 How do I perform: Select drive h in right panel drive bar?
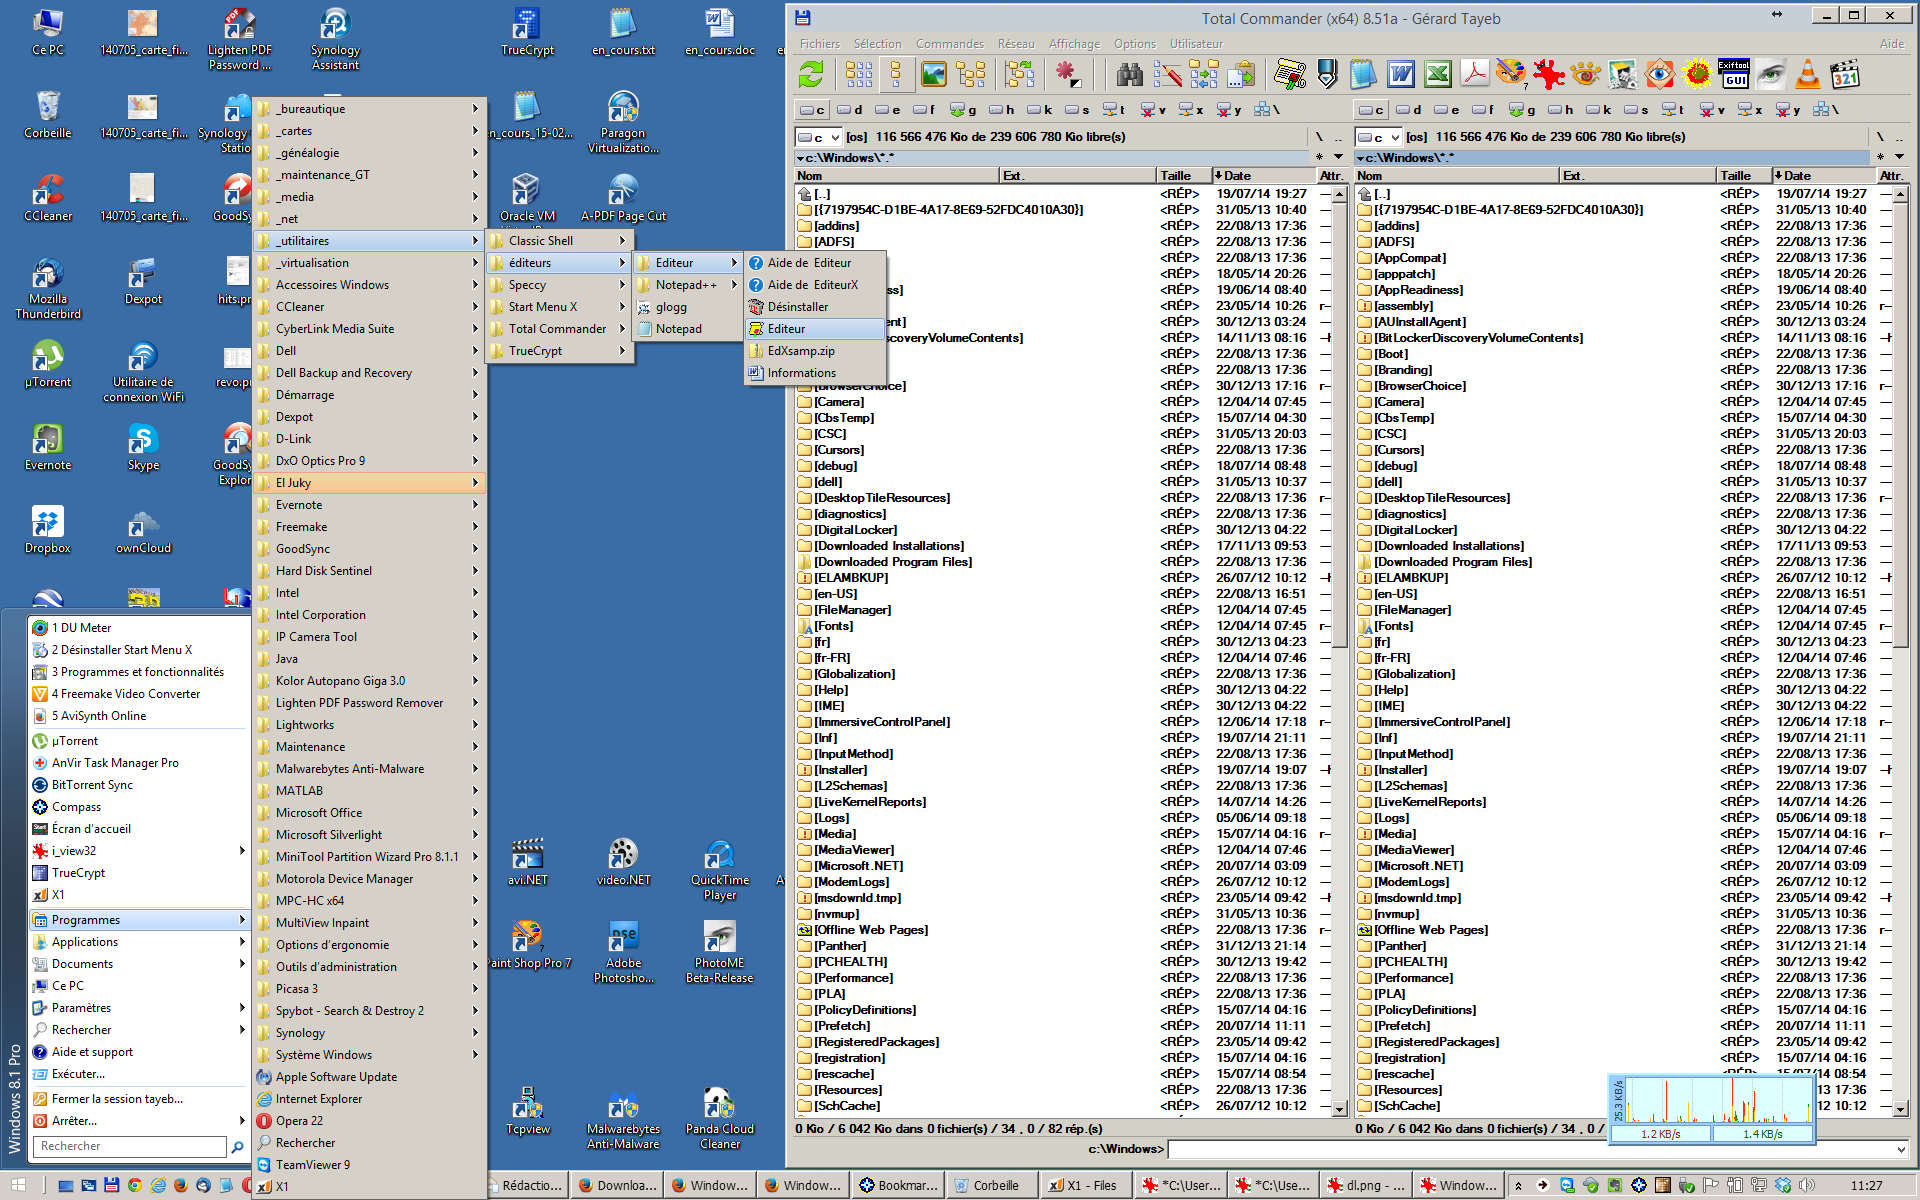(1562, 109)
